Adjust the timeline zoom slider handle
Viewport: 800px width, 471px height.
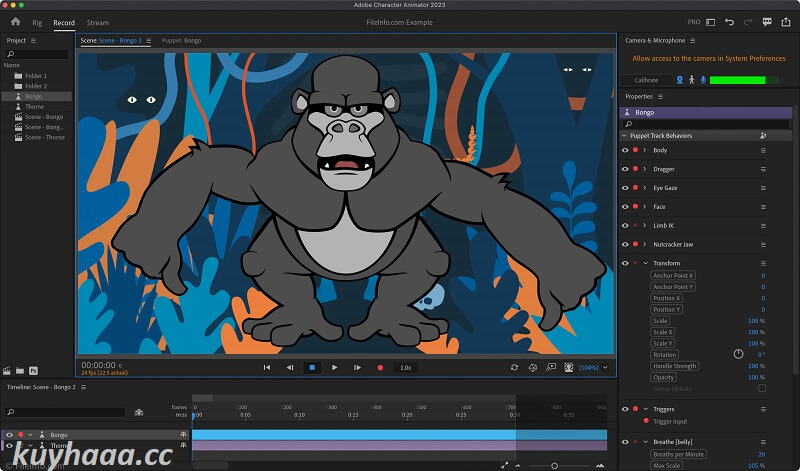555,465
